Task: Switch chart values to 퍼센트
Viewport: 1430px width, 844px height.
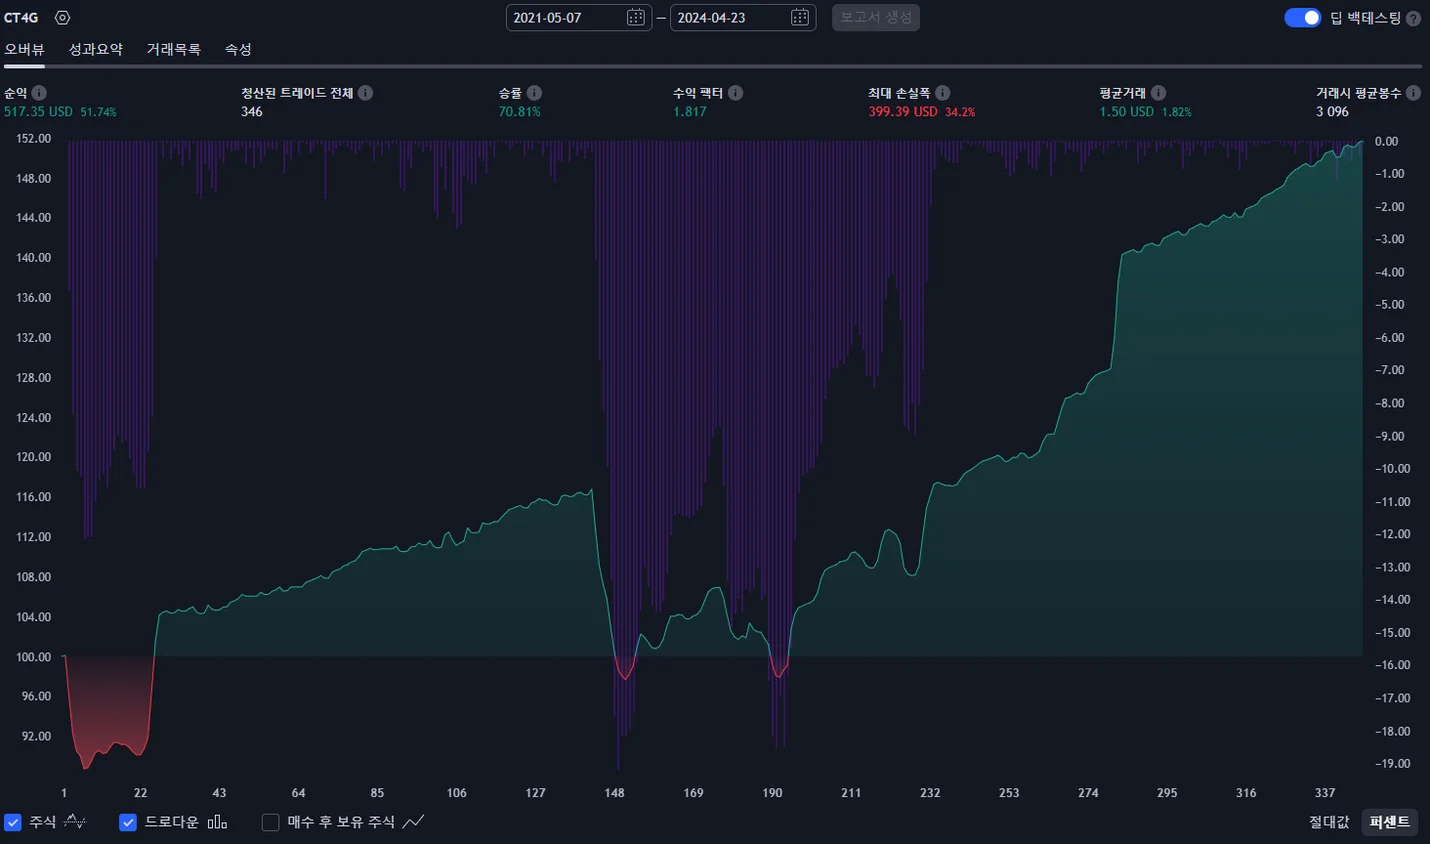Action: point(1390,822)
